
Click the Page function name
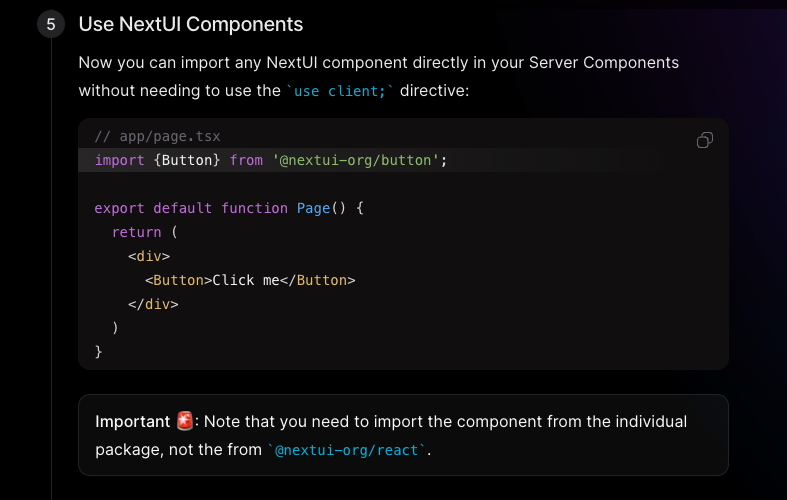coord(313,208)
